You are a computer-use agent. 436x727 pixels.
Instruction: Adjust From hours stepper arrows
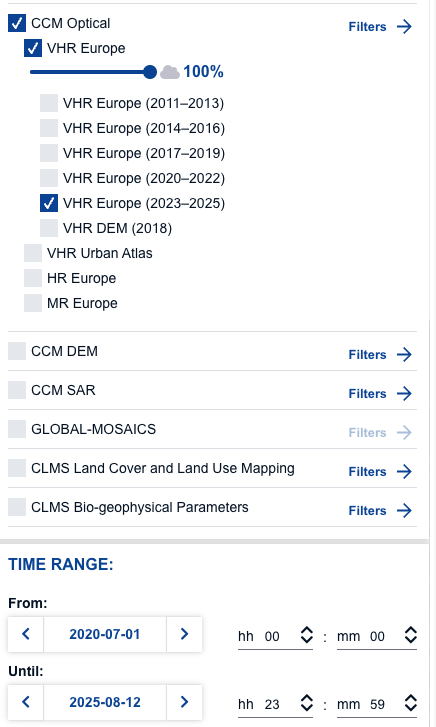coord(307,635)
